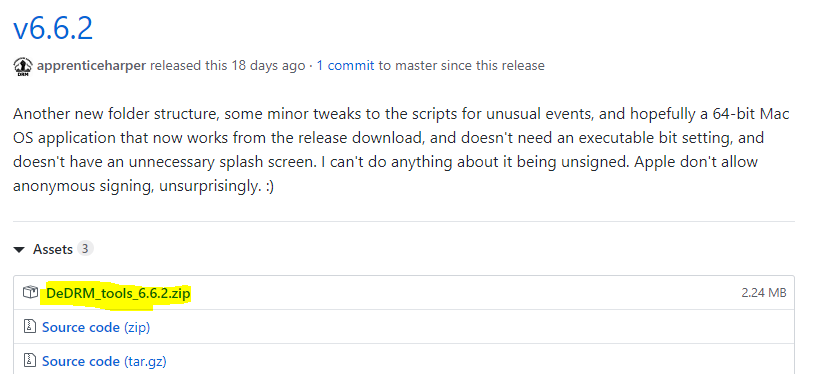Open the v6.6.2 release title
The height and width of the screenshot is (374, 827).
[x=53, y=28]
